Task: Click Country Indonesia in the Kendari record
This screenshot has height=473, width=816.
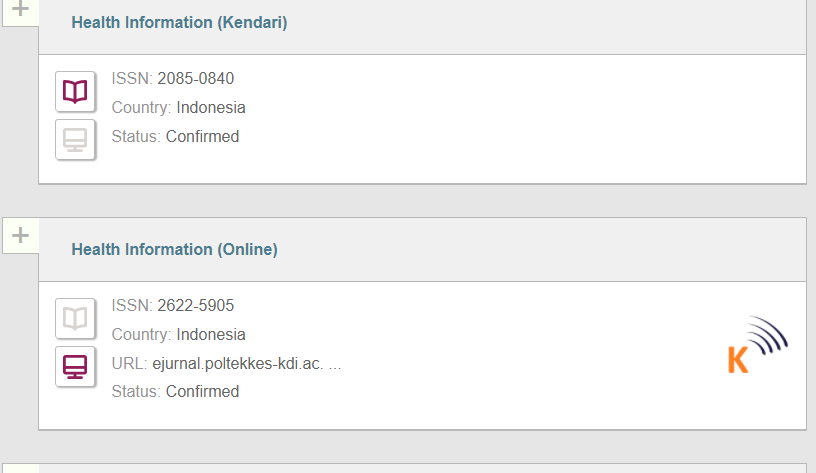Action: point(210,108)
